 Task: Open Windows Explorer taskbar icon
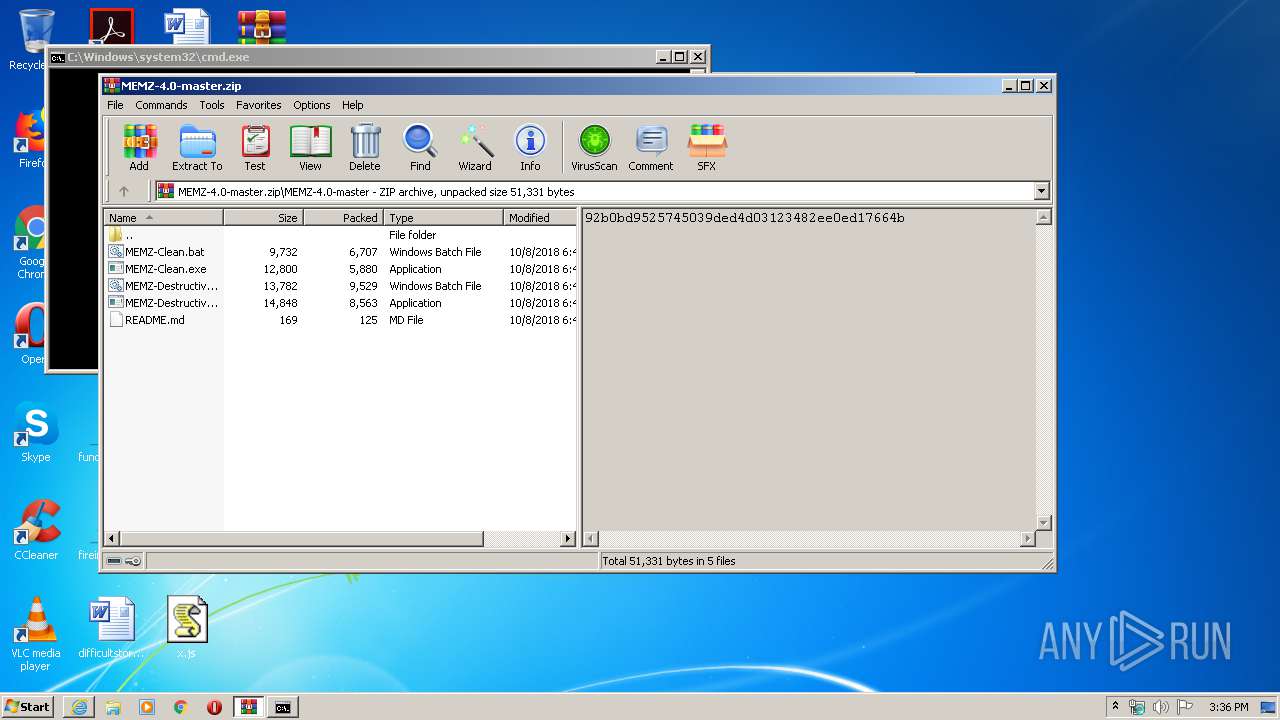[113, 707]
